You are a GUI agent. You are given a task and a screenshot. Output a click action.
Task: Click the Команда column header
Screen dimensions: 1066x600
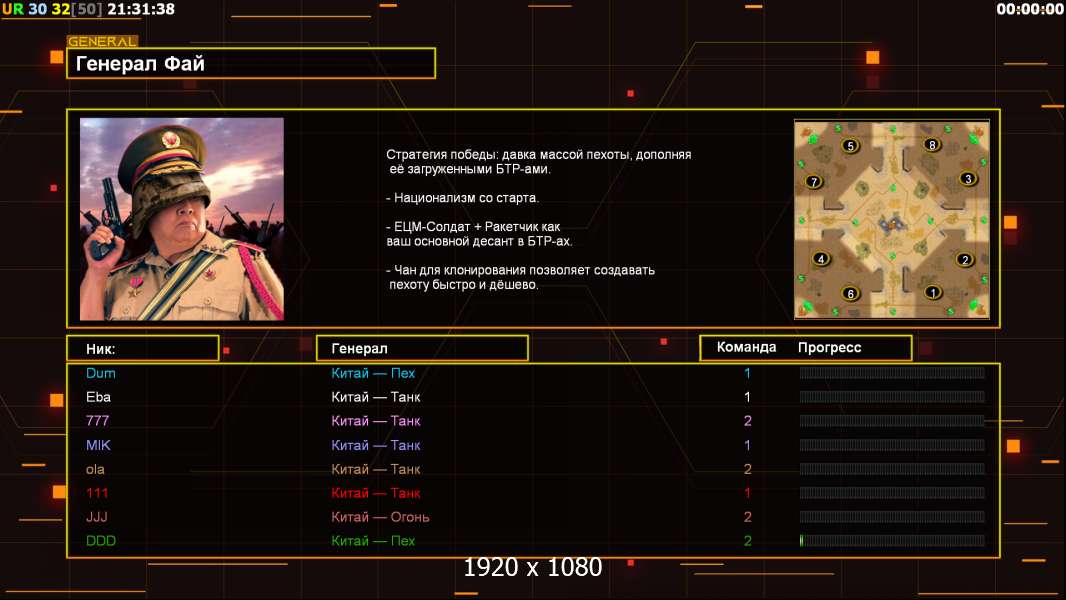pos(746,347)
